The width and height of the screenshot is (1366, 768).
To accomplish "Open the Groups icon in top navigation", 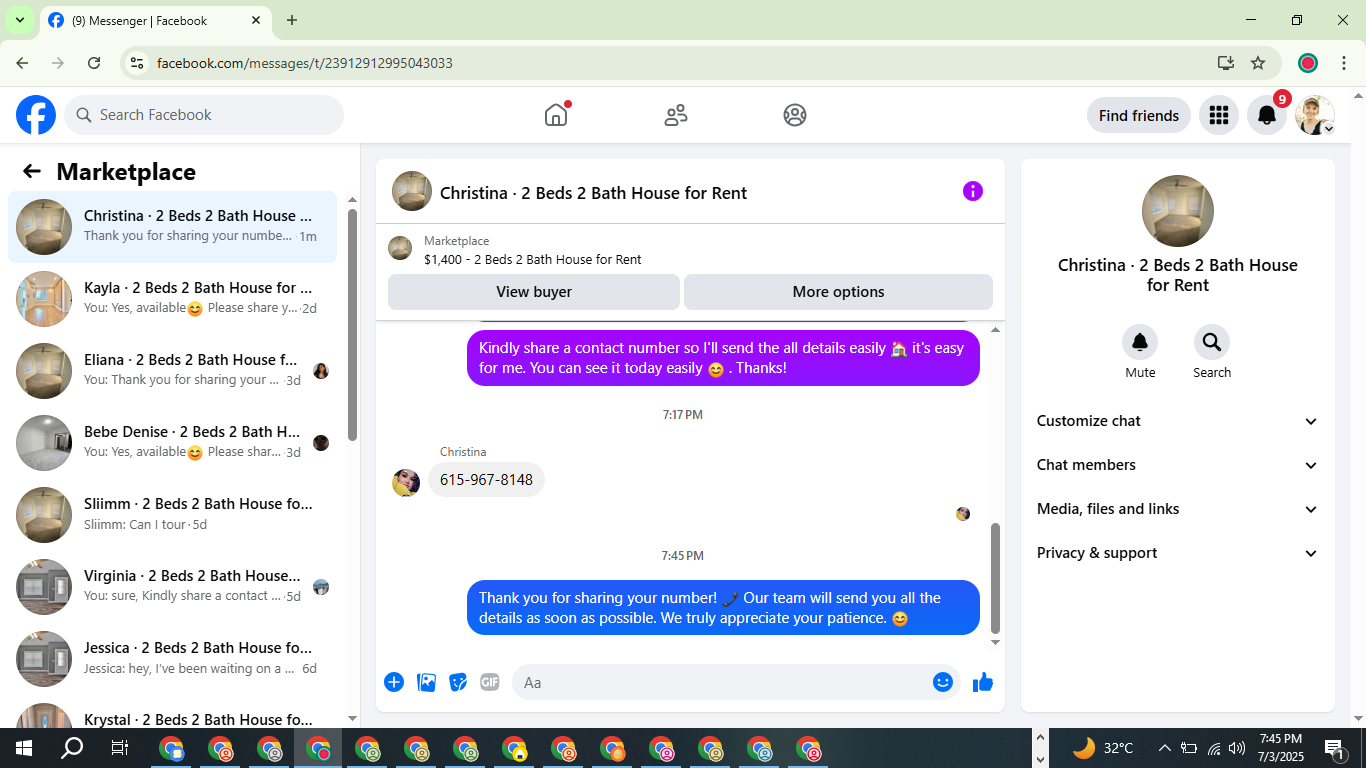I will (795, 115).
